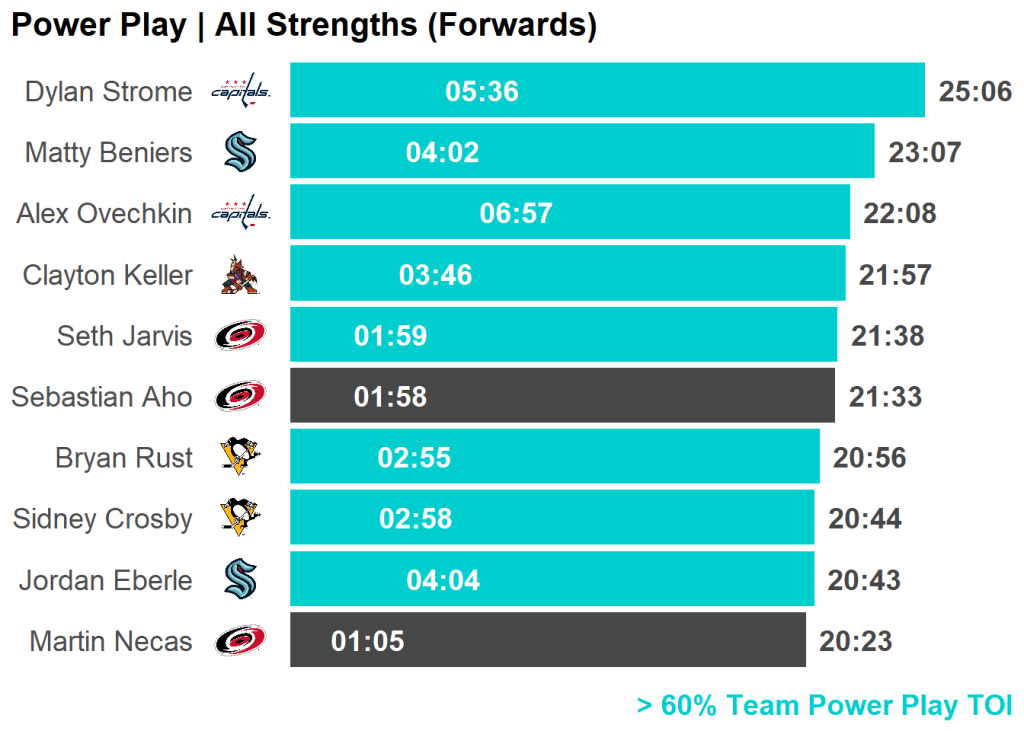Image resolution: width=1024 pixels, height=731 pixels.
Task: Select the Kraken logo next to Matty Beniers
Action: coord(240,152)
